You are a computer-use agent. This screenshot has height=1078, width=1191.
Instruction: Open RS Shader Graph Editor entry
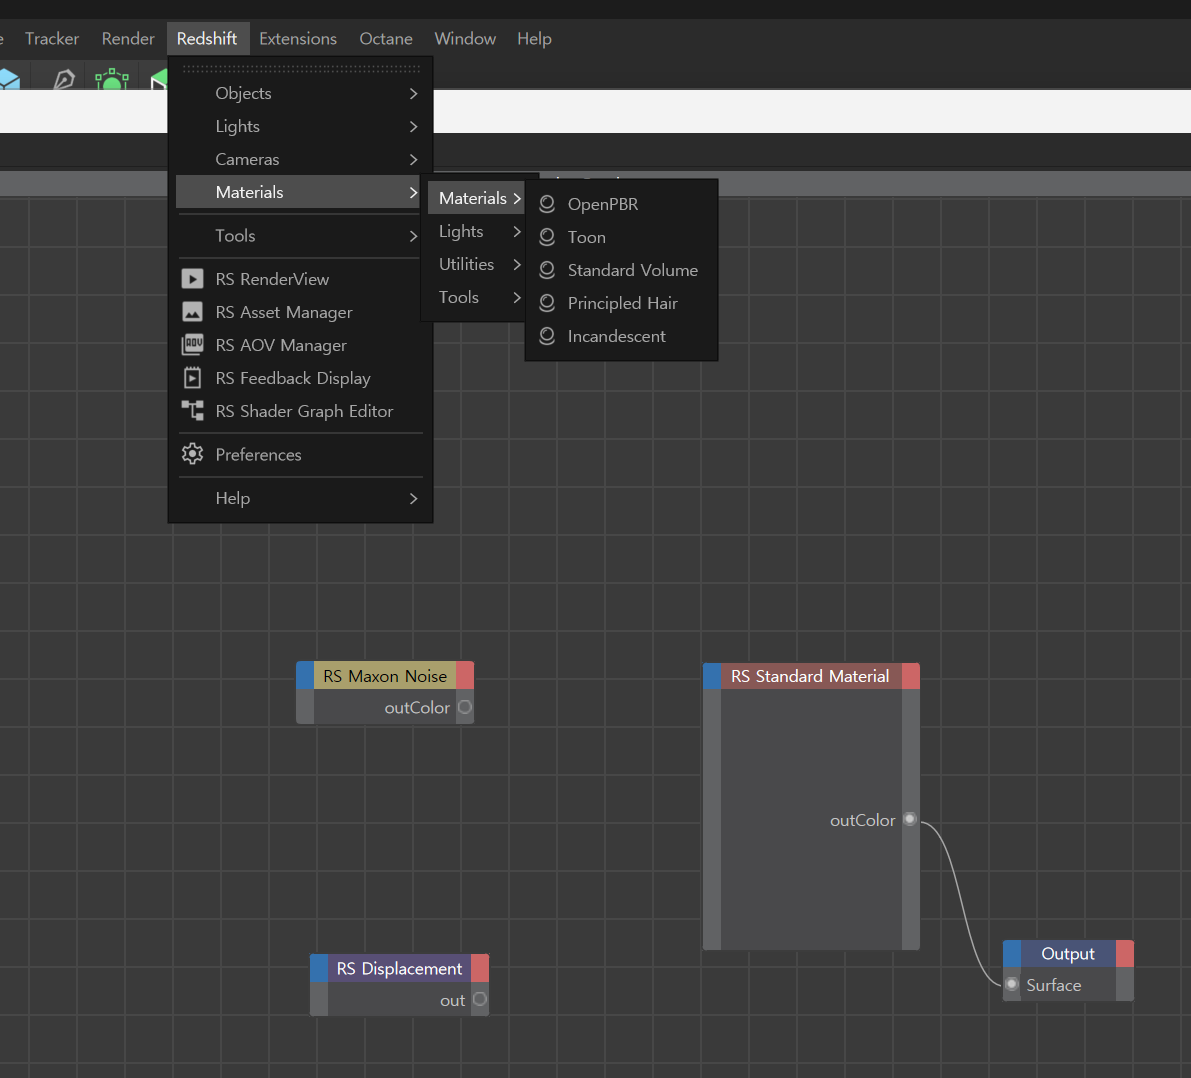pos(300,411)
